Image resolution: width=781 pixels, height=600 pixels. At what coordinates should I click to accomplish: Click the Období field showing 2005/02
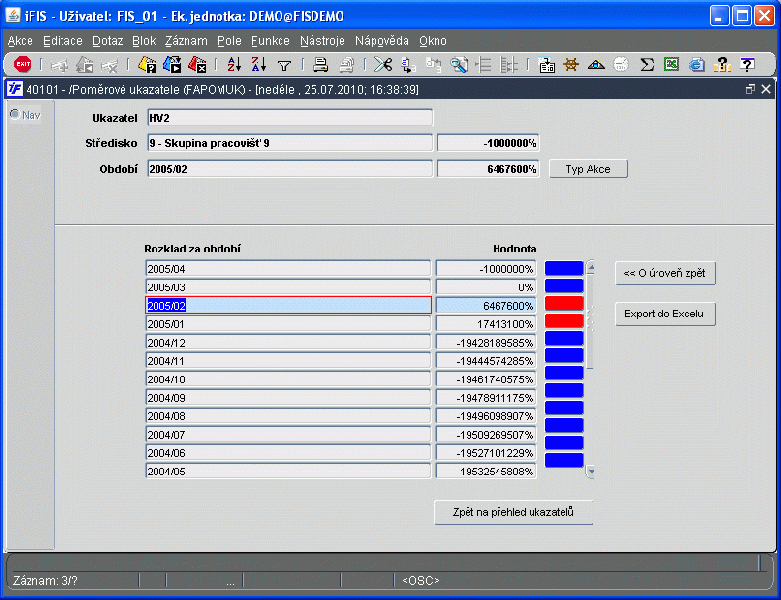pyautogui.click(x=290, y=169)
